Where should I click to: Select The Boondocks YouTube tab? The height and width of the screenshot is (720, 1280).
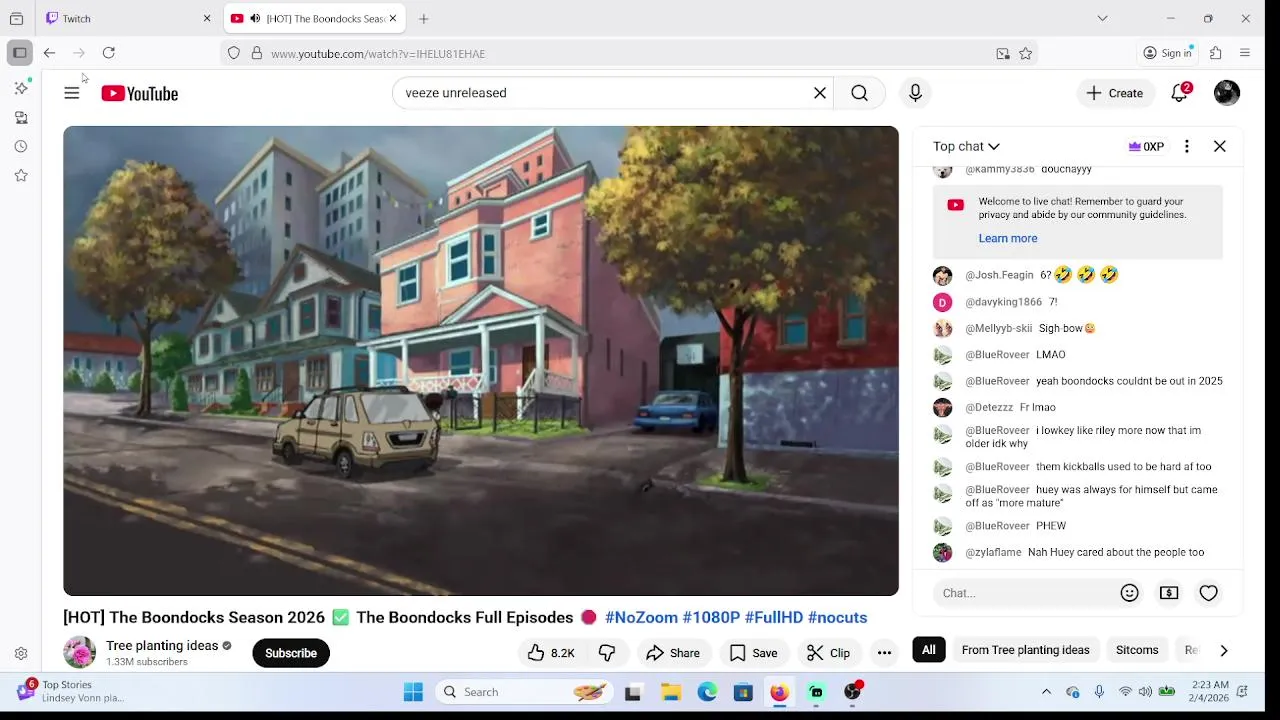[x=313, y=18]
